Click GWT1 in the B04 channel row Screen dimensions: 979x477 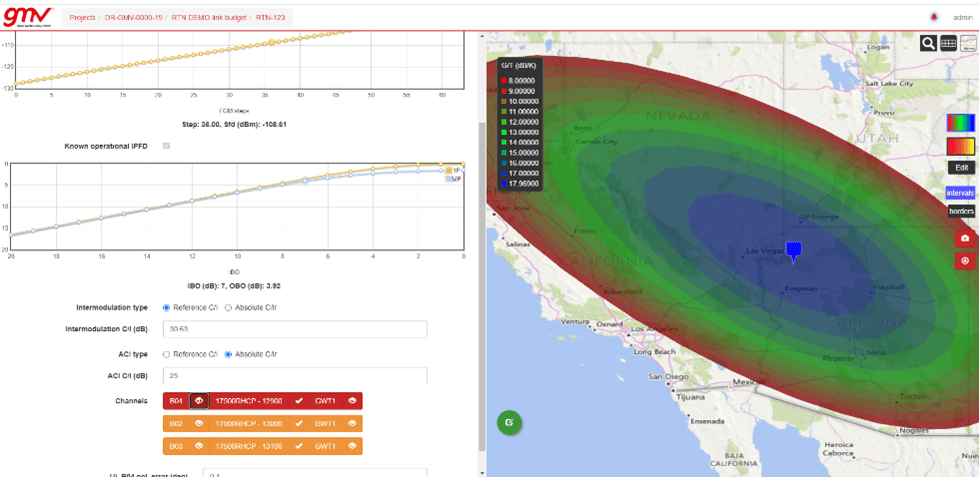pyautogui.click(x=325, y=401)
